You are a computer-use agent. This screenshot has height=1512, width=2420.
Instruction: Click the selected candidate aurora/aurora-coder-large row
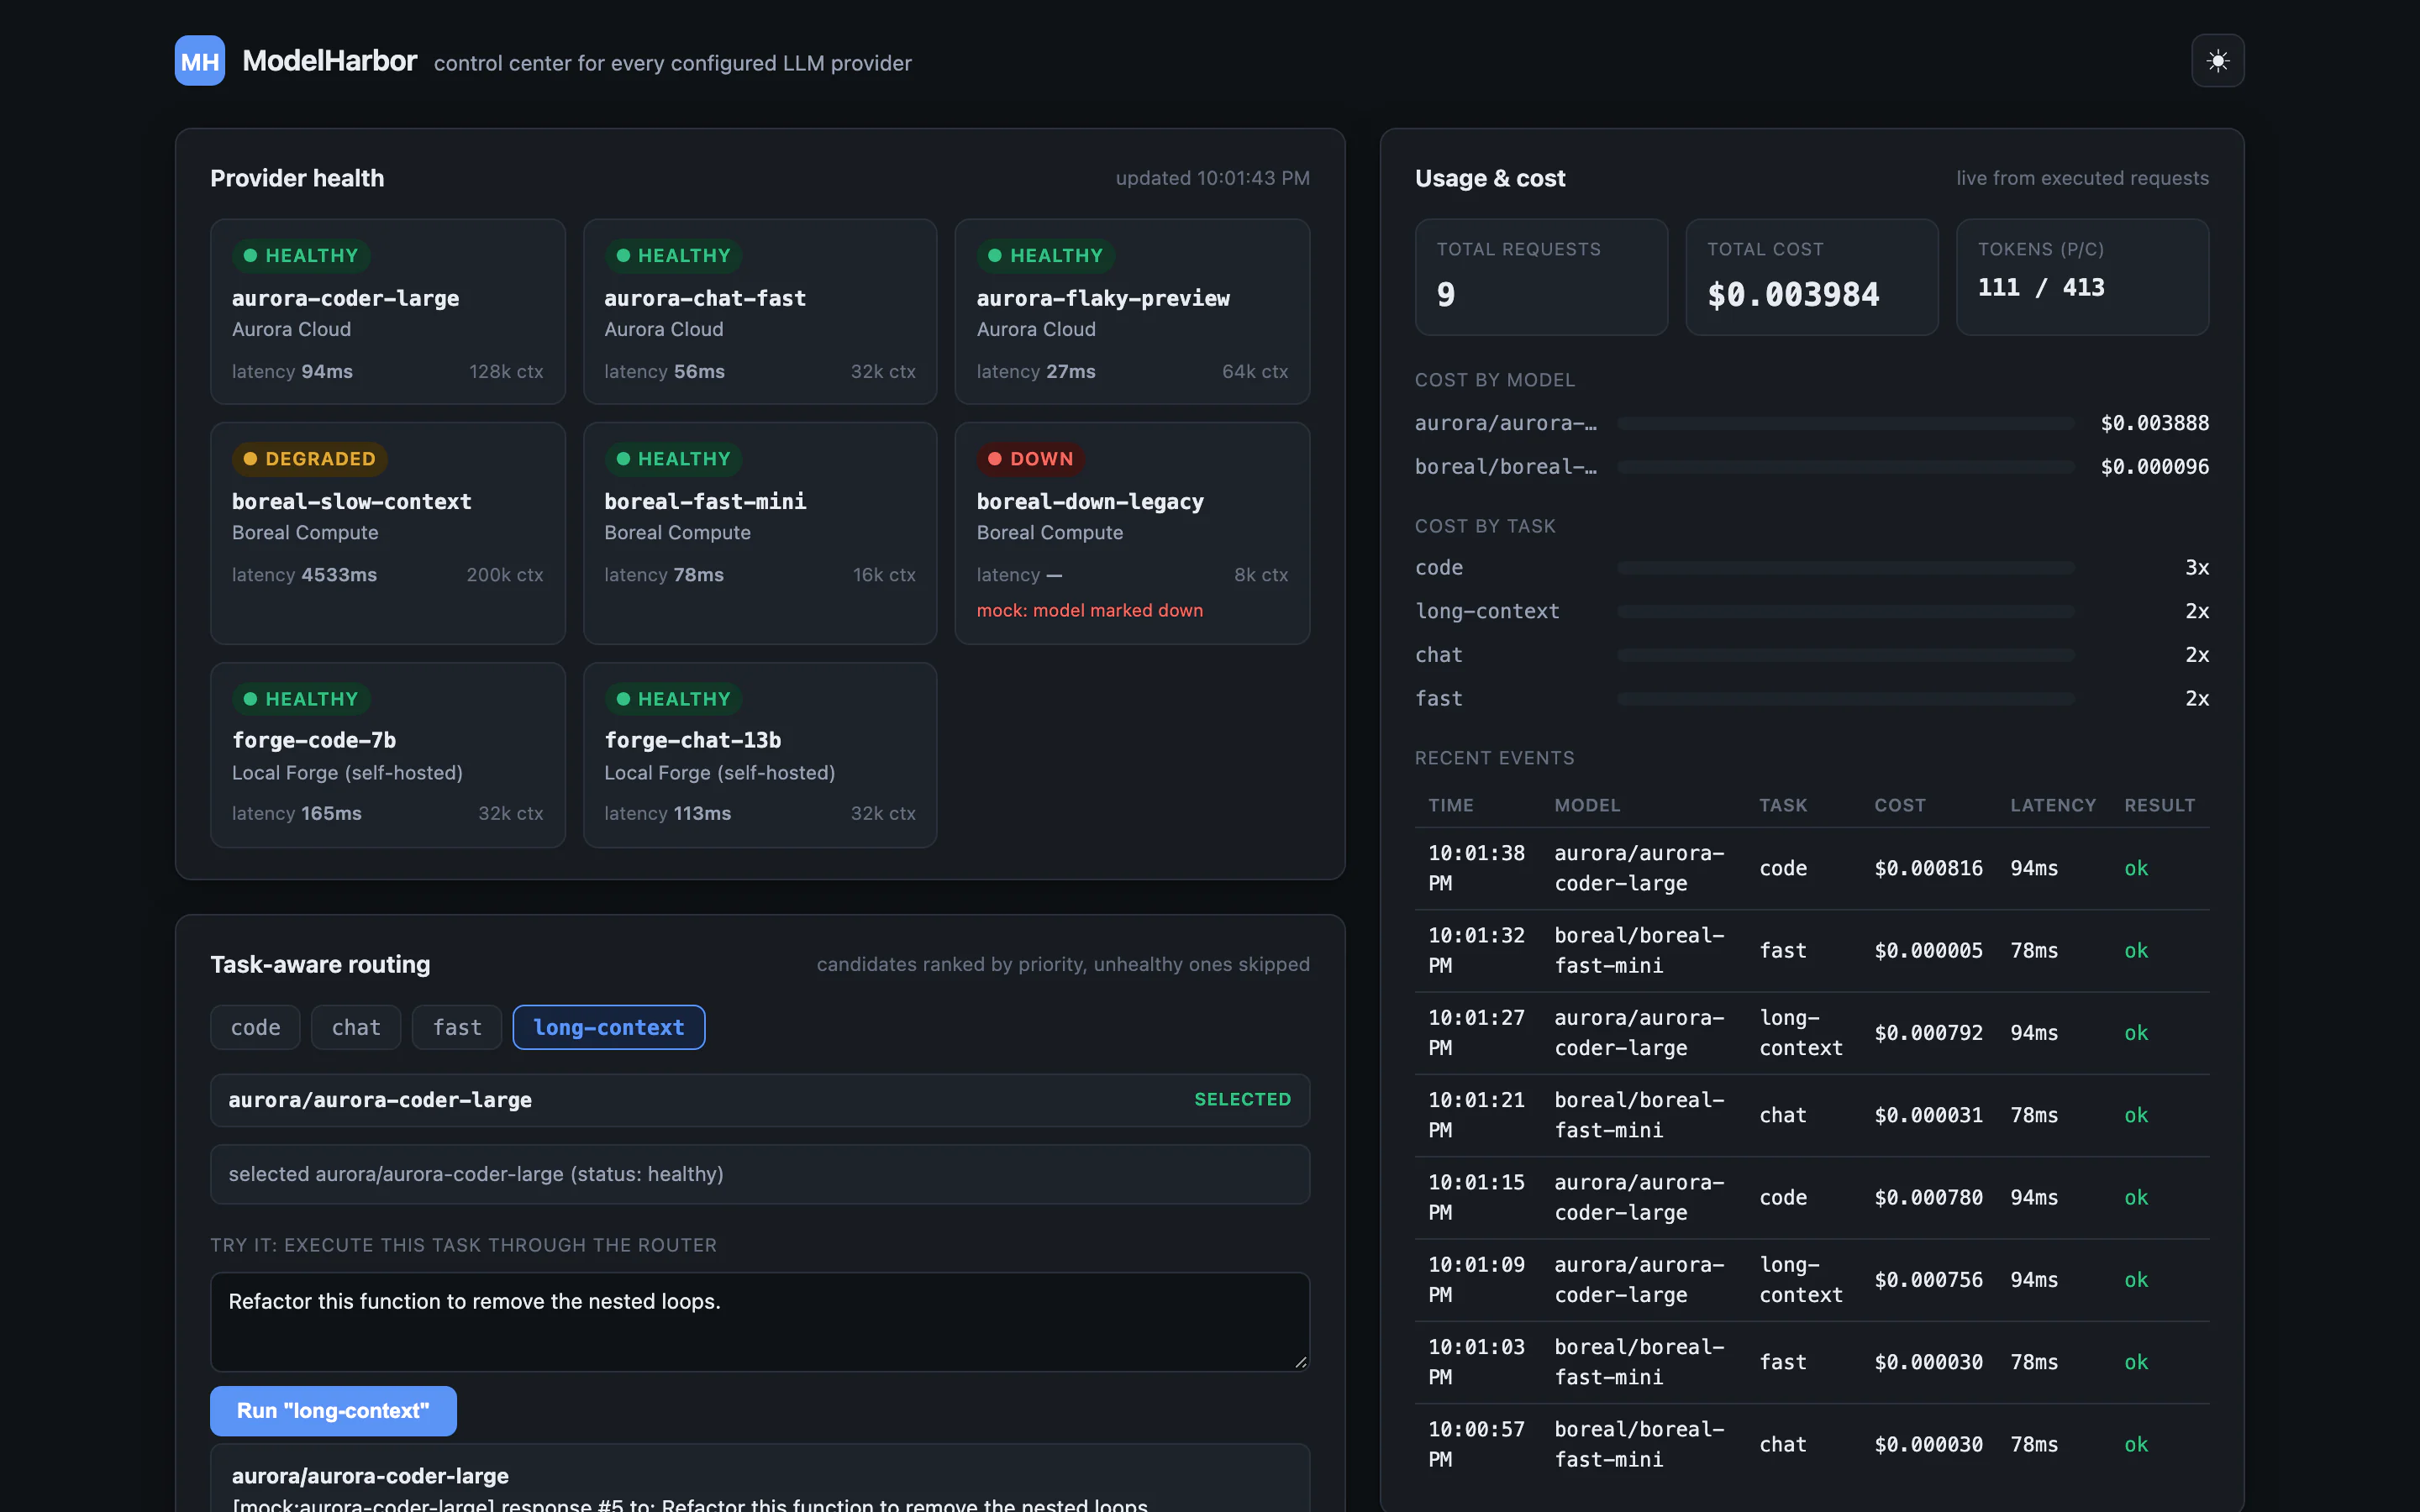(760, 1100)
